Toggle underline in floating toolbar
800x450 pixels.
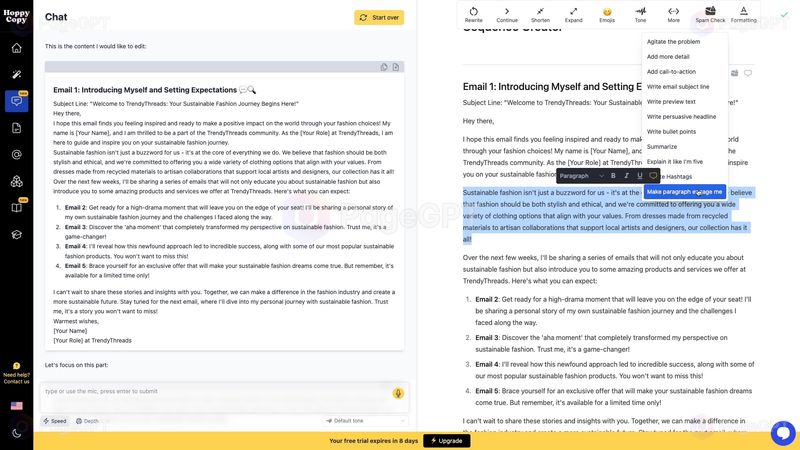click(x=640, y=176)
